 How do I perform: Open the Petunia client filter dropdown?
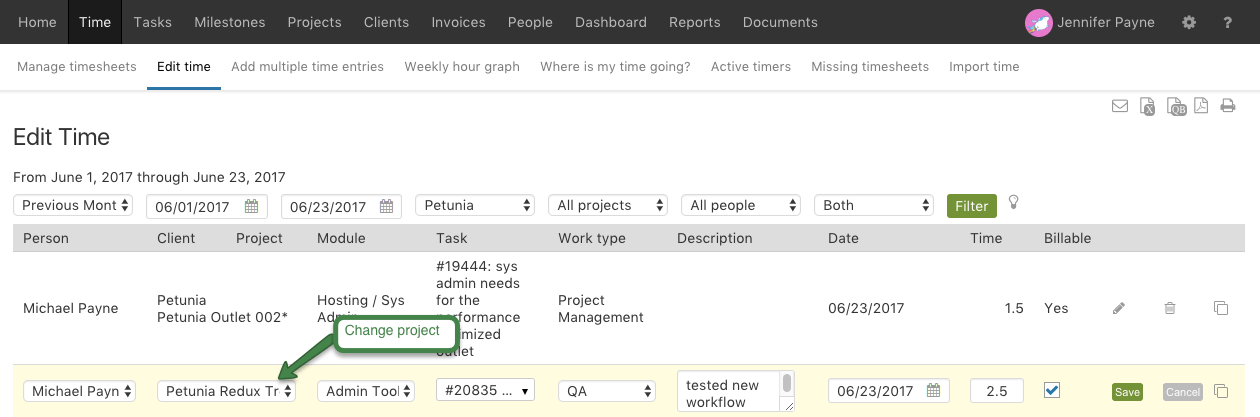[475, 205]
